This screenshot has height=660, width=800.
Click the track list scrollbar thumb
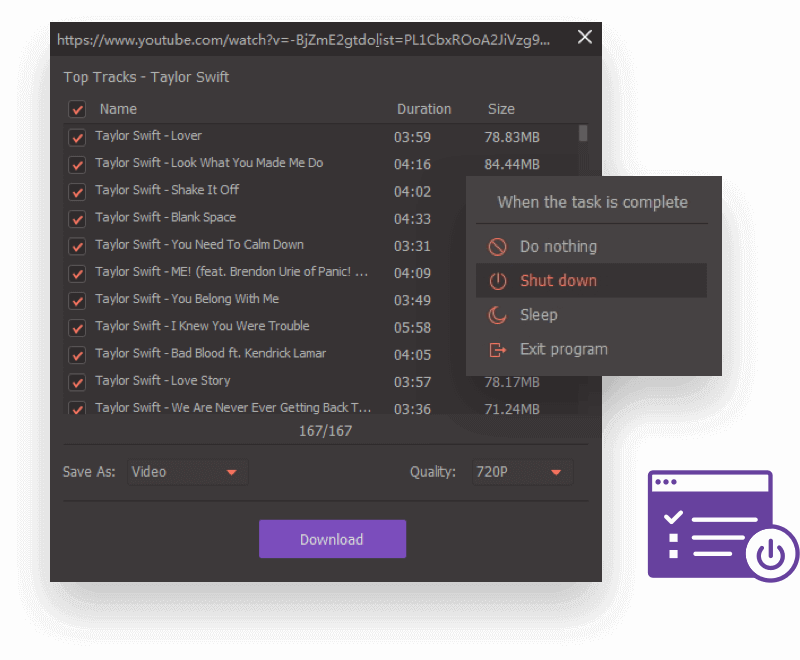(x=583, y=133)
